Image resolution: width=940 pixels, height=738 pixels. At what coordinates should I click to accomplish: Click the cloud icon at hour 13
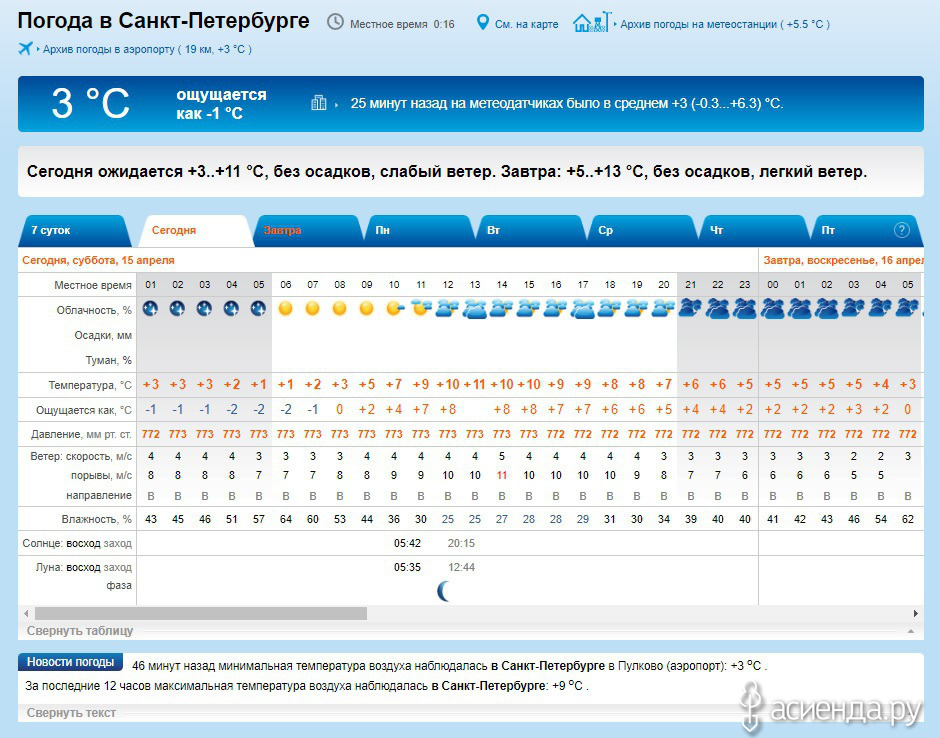[x=475, y=309]
